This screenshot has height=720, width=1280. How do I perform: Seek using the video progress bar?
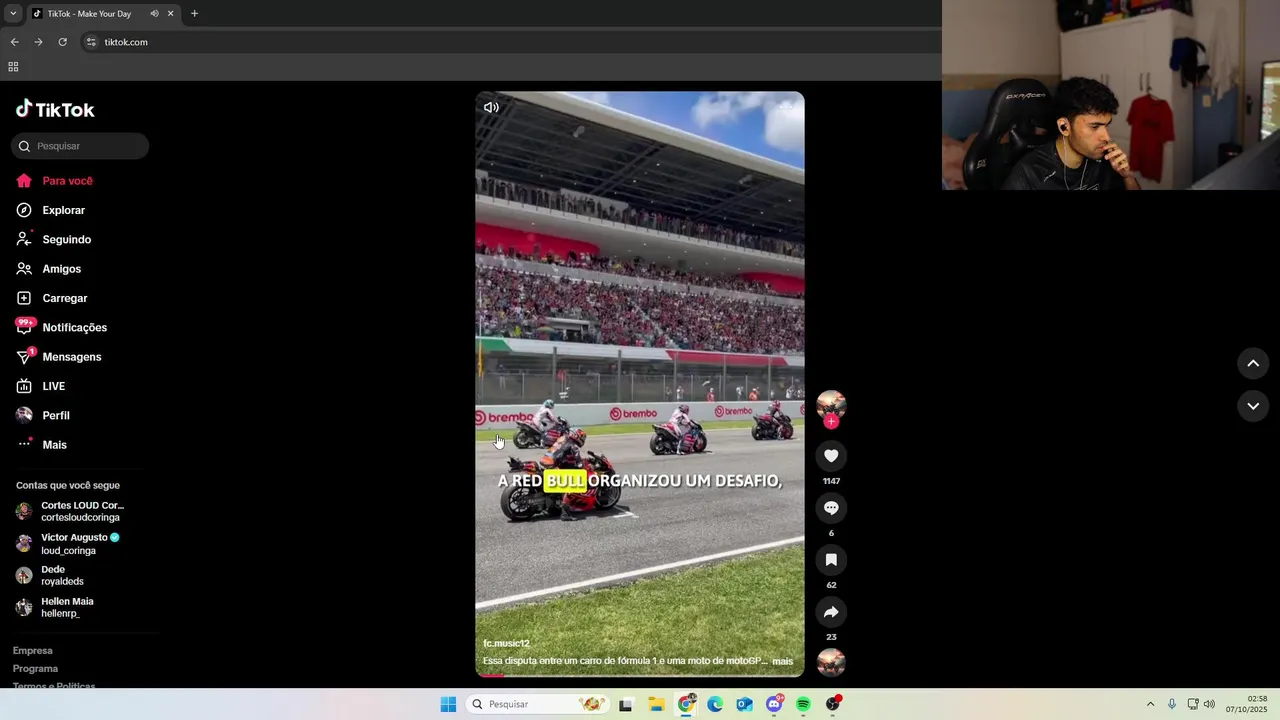point(640,675)
